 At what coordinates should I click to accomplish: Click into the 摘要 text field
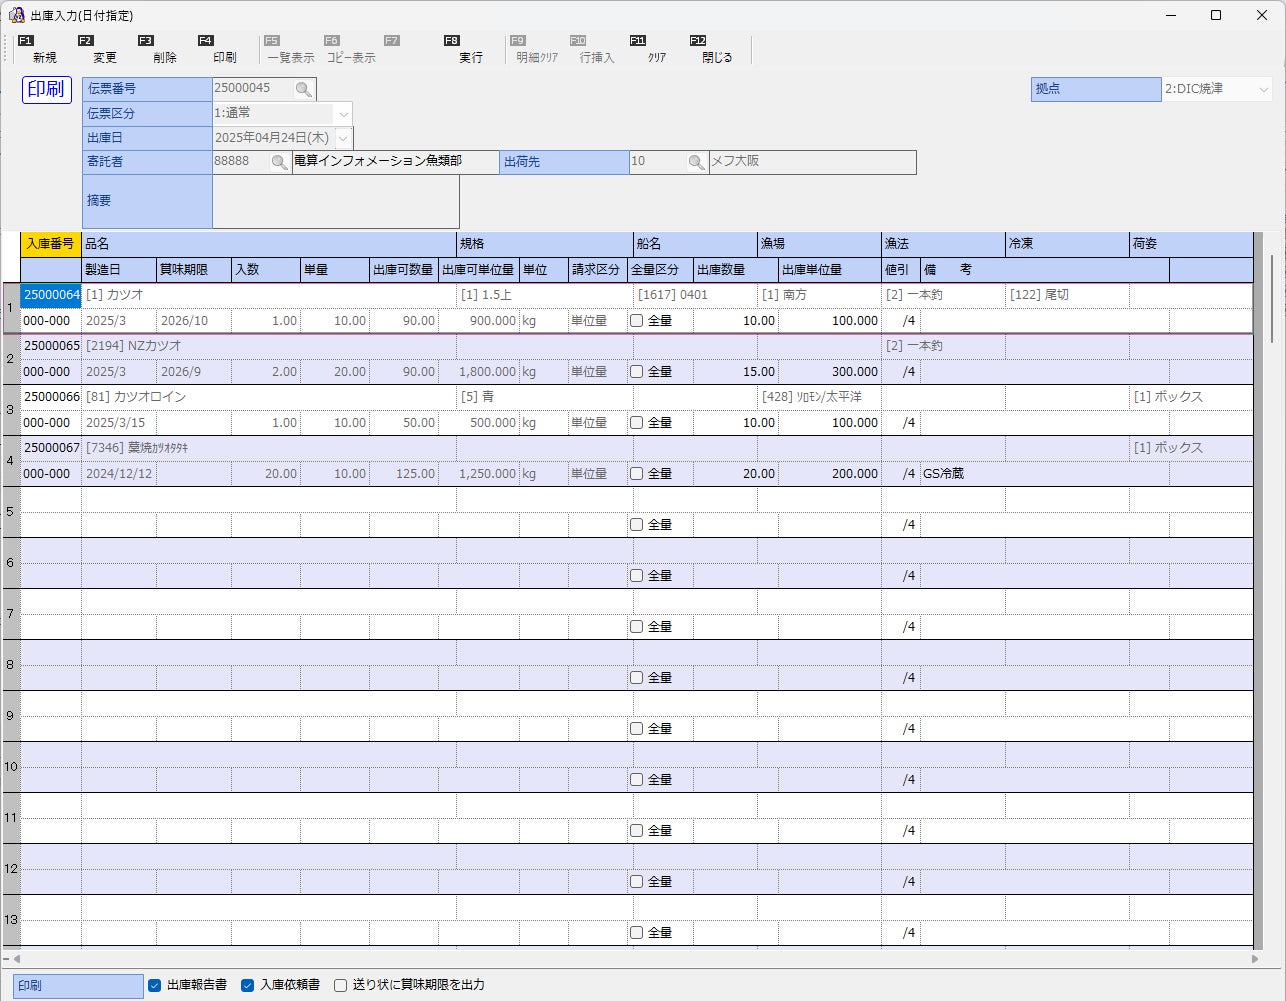click(x=336, y=202)
